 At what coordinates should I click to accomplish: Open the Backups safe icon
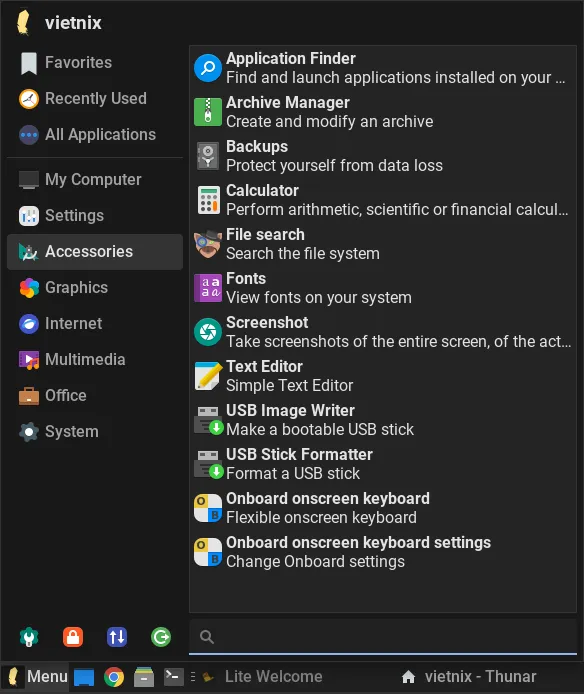tap(208, 156)
